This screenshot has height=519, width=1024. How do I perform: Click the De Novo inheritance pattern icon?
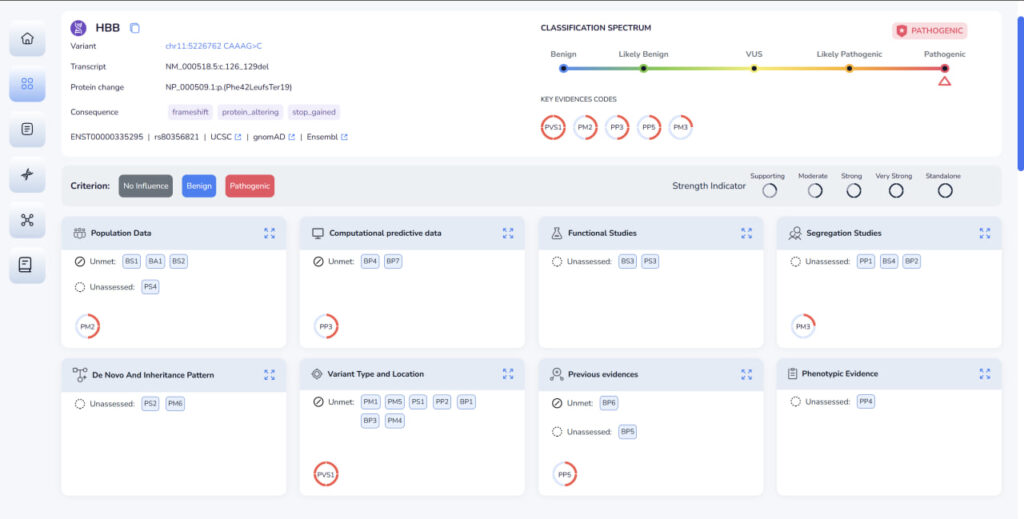coord(80,375)
